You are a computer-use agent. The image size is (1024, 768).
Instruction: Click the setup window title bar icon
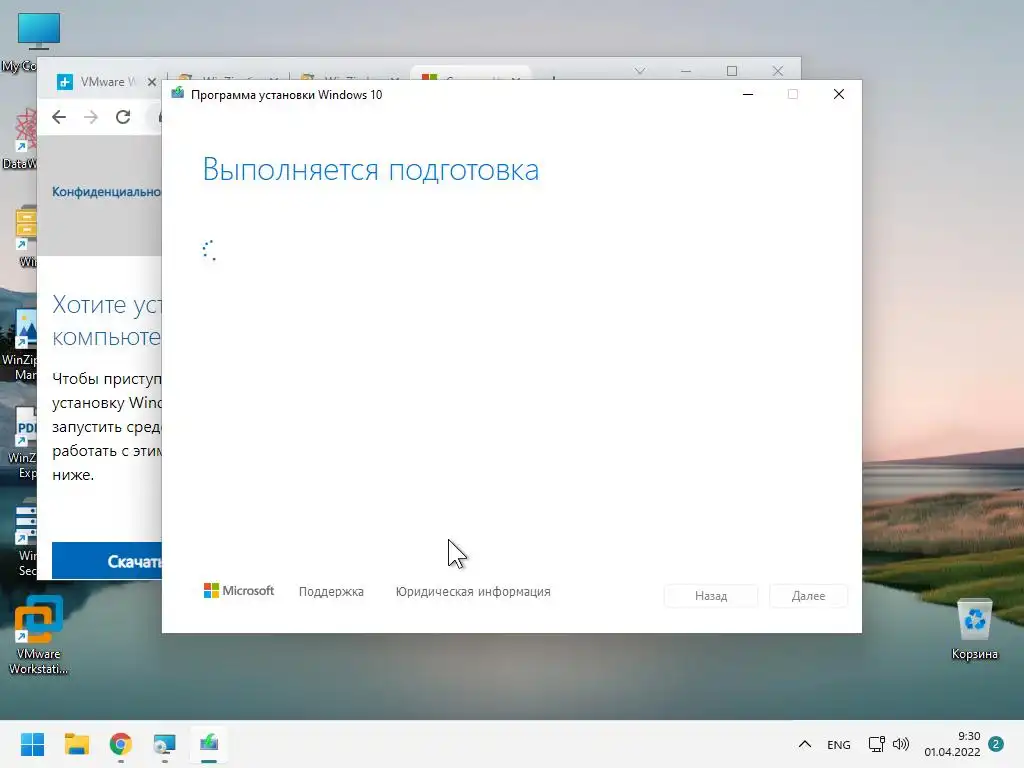[x=178, y=94]
